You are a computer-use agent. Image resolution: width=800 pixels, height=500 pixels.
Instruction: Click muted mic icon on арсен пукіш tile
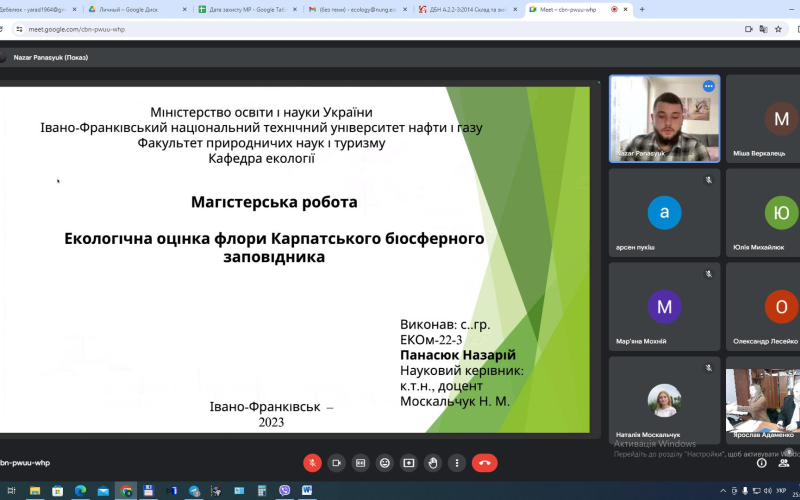click(709, 180)
